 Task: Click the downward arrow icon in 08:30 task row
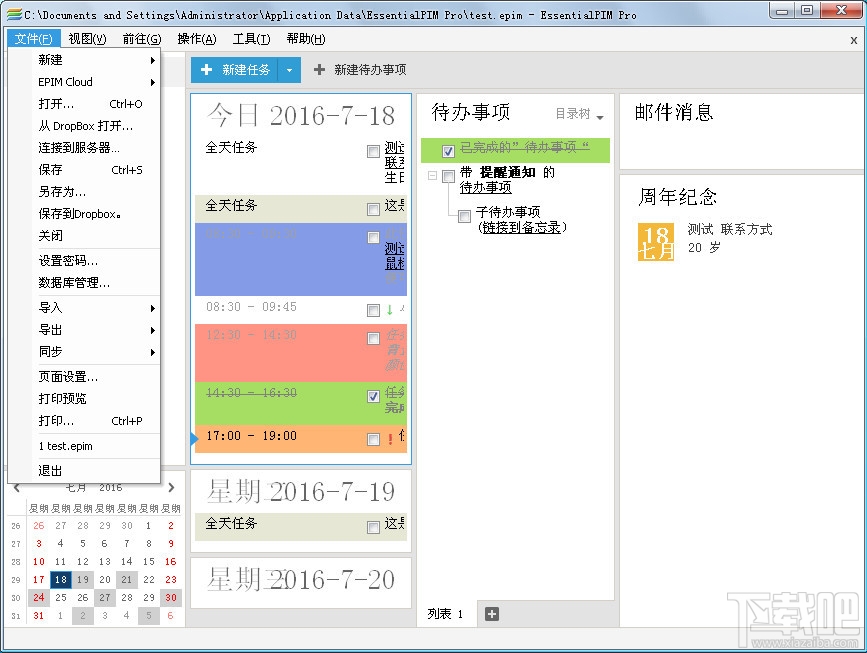[389, 309]
